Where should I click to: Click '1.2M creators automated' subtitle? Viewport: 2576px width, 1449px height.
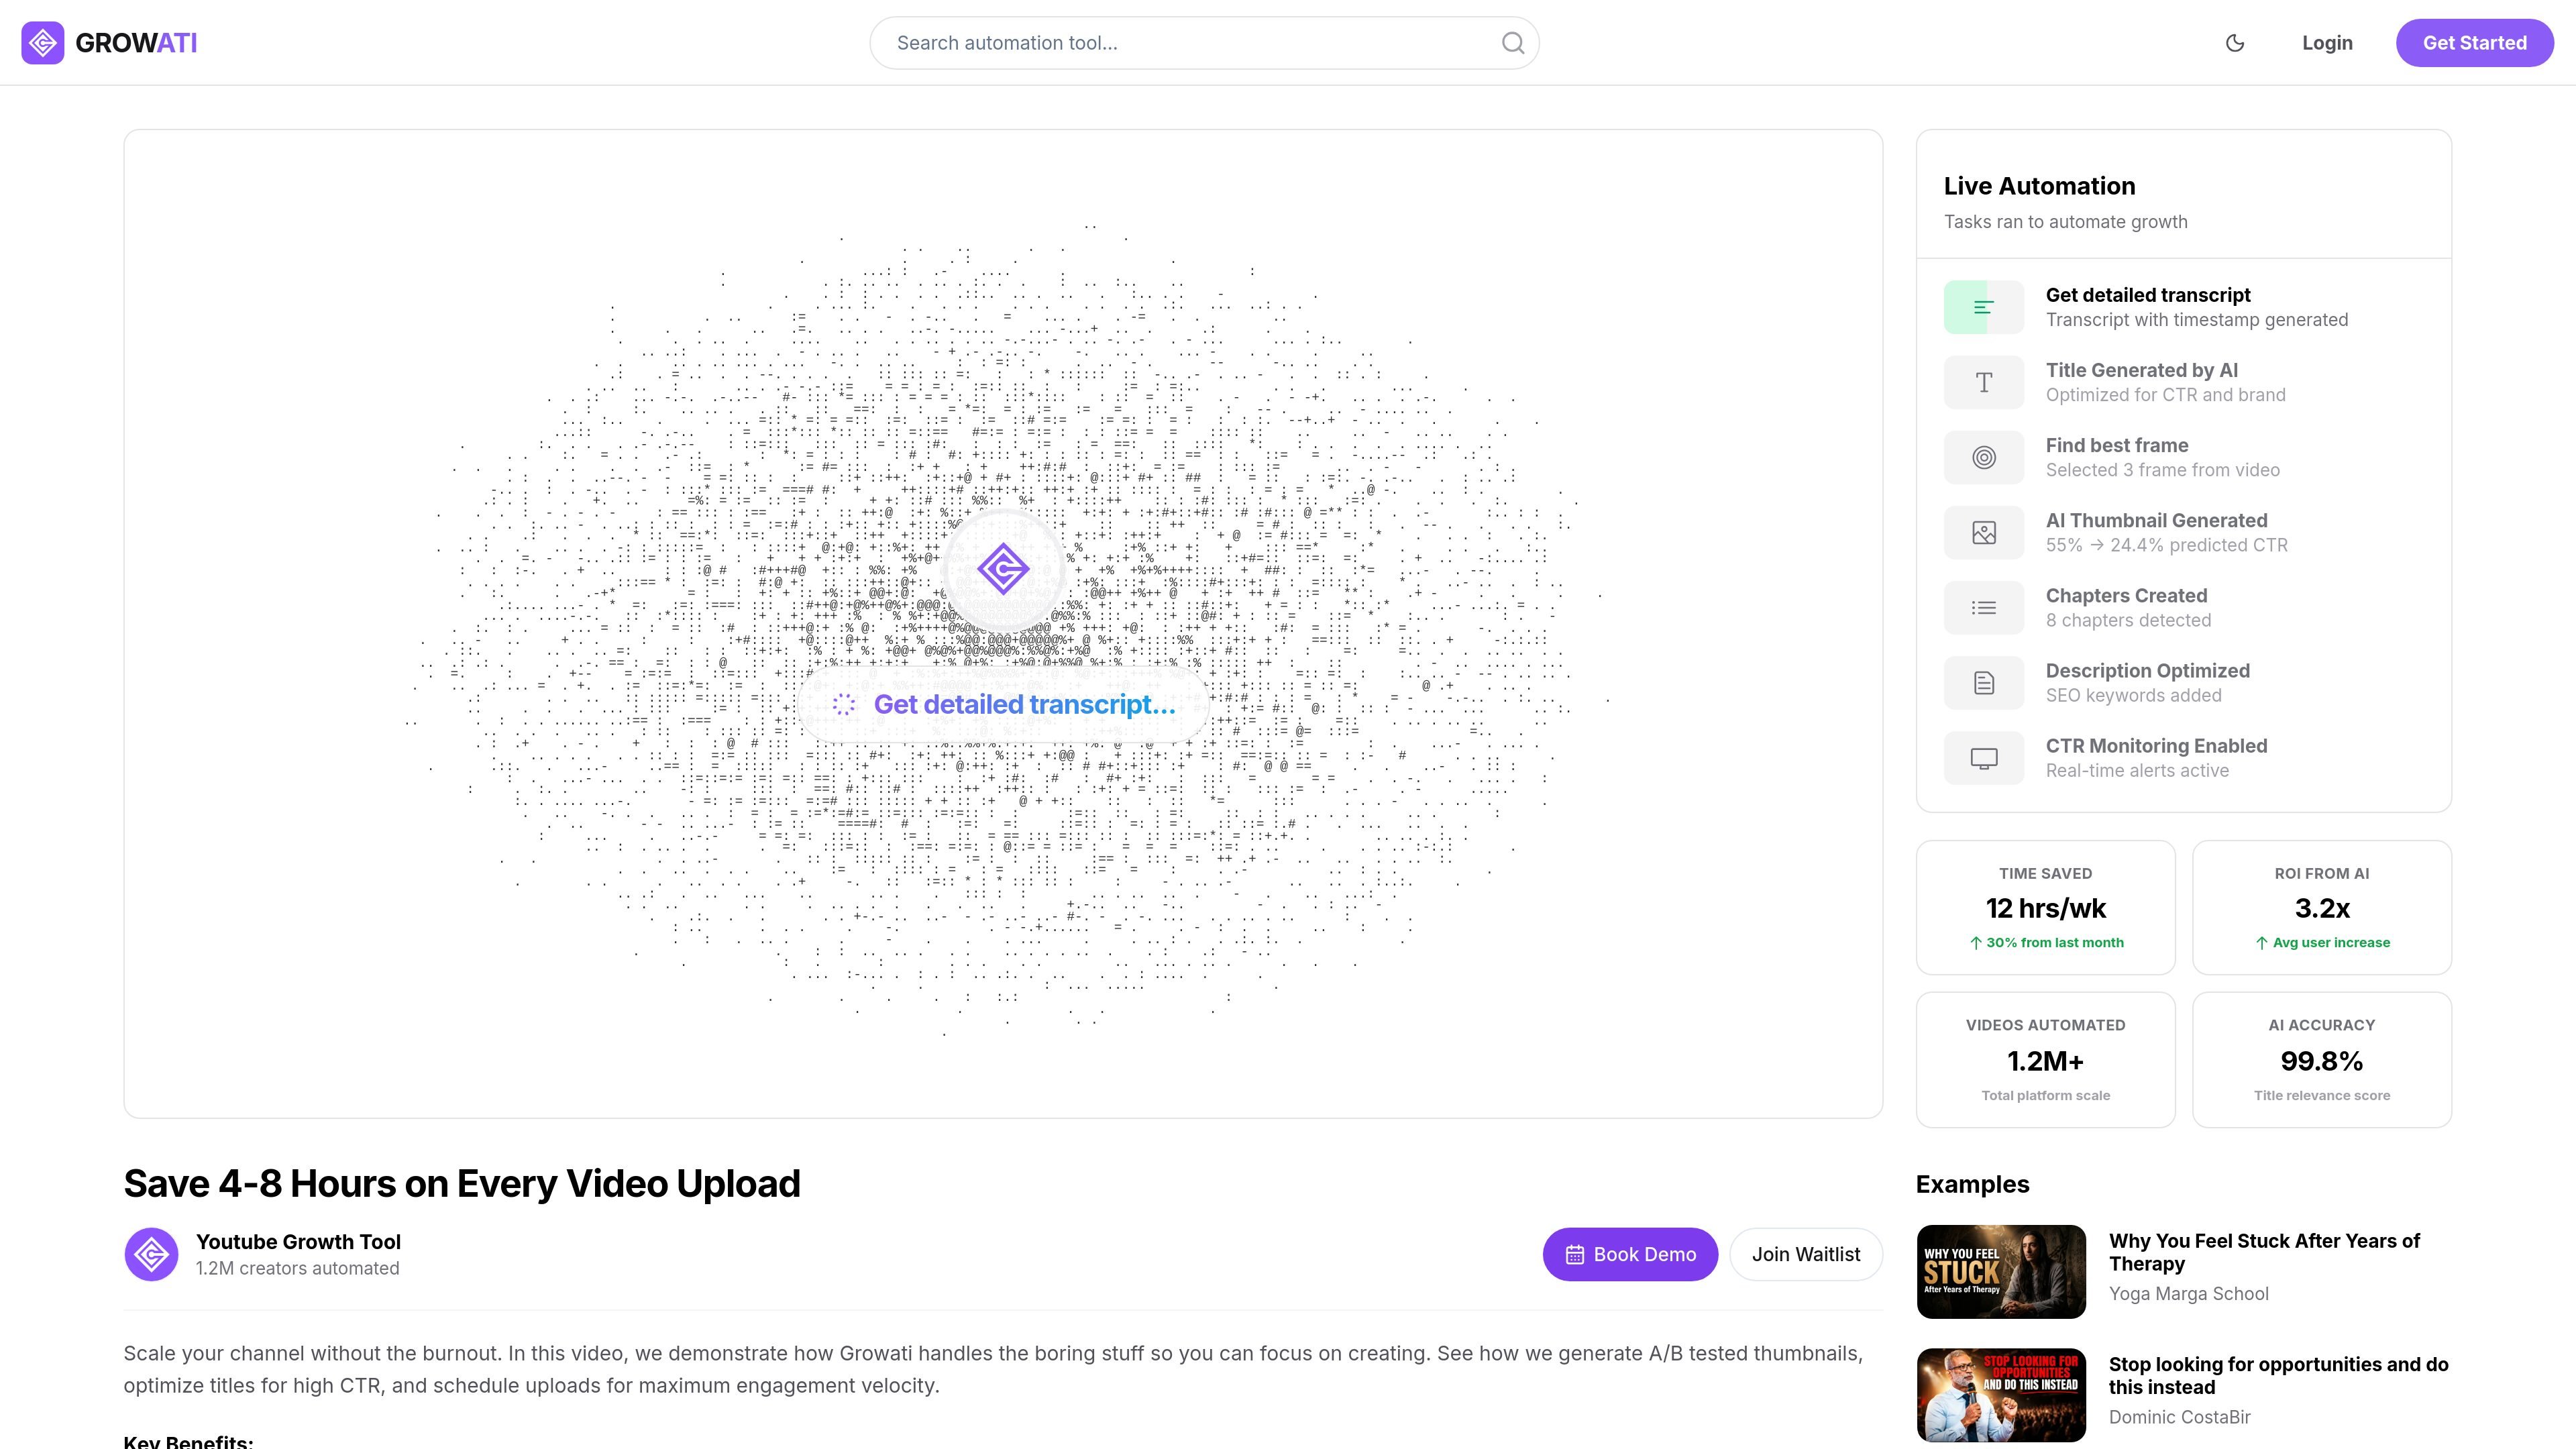tap(297, 1268)
